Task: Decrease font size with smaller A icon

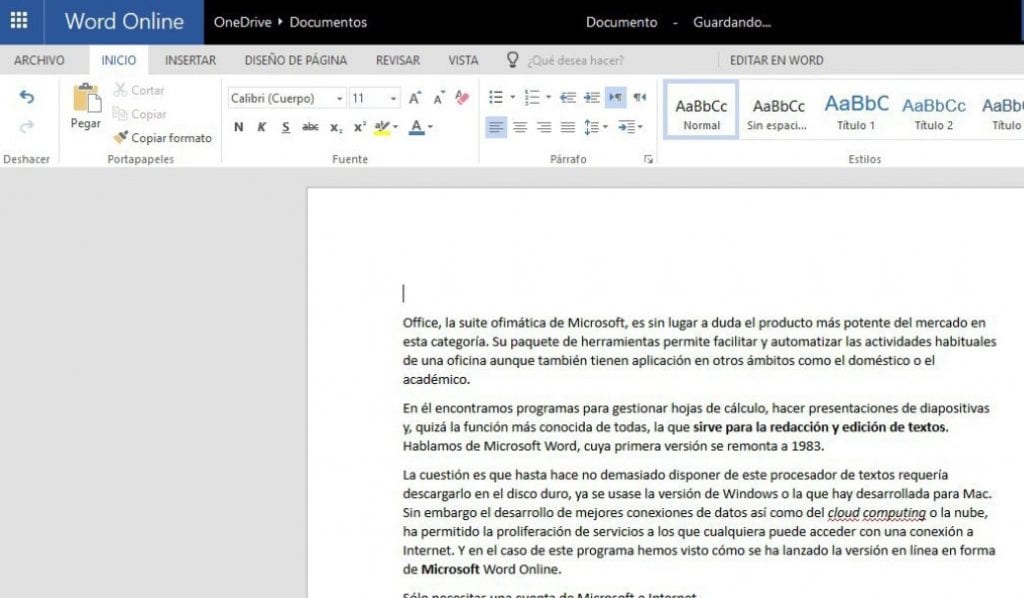Action: tap(439, 98)
